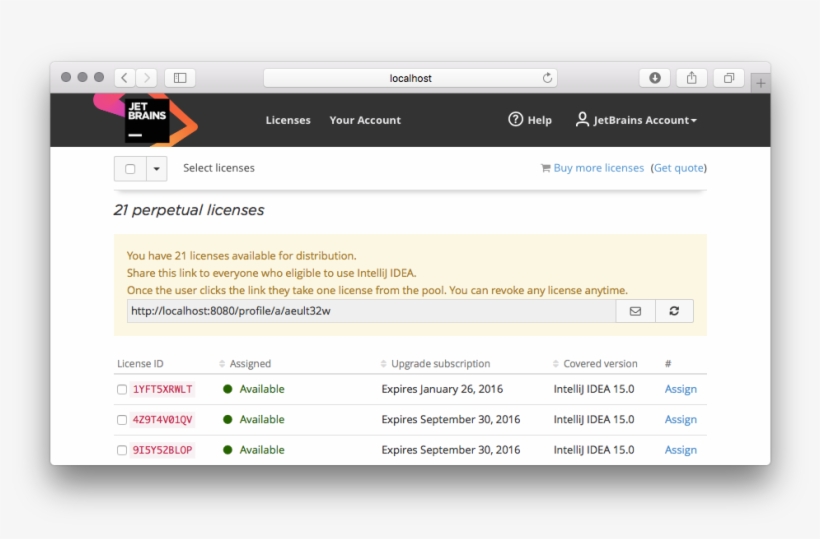Open a new tab with the plus button

760,83
